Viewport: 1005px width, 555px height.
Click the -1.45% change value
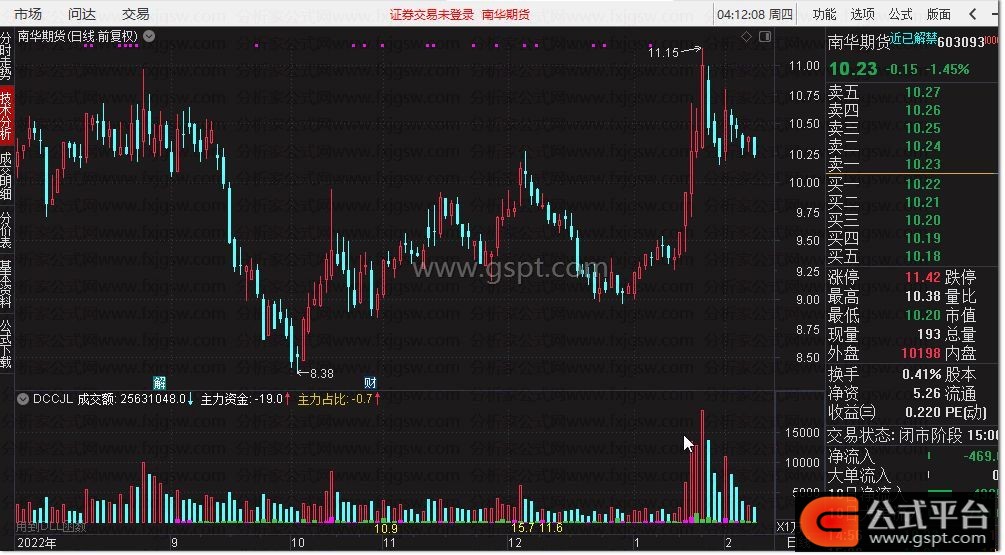click(947, 69)
